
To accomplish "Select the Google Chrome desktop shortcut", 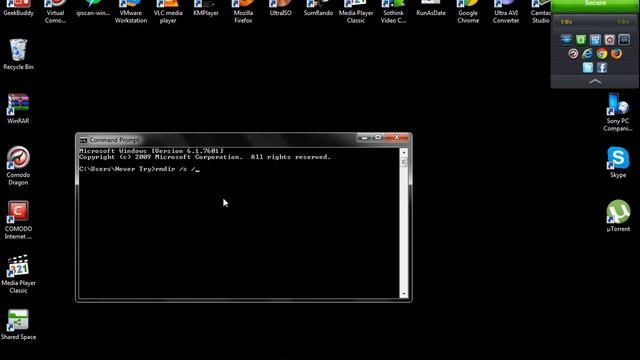I will click(x=468, y=11).
